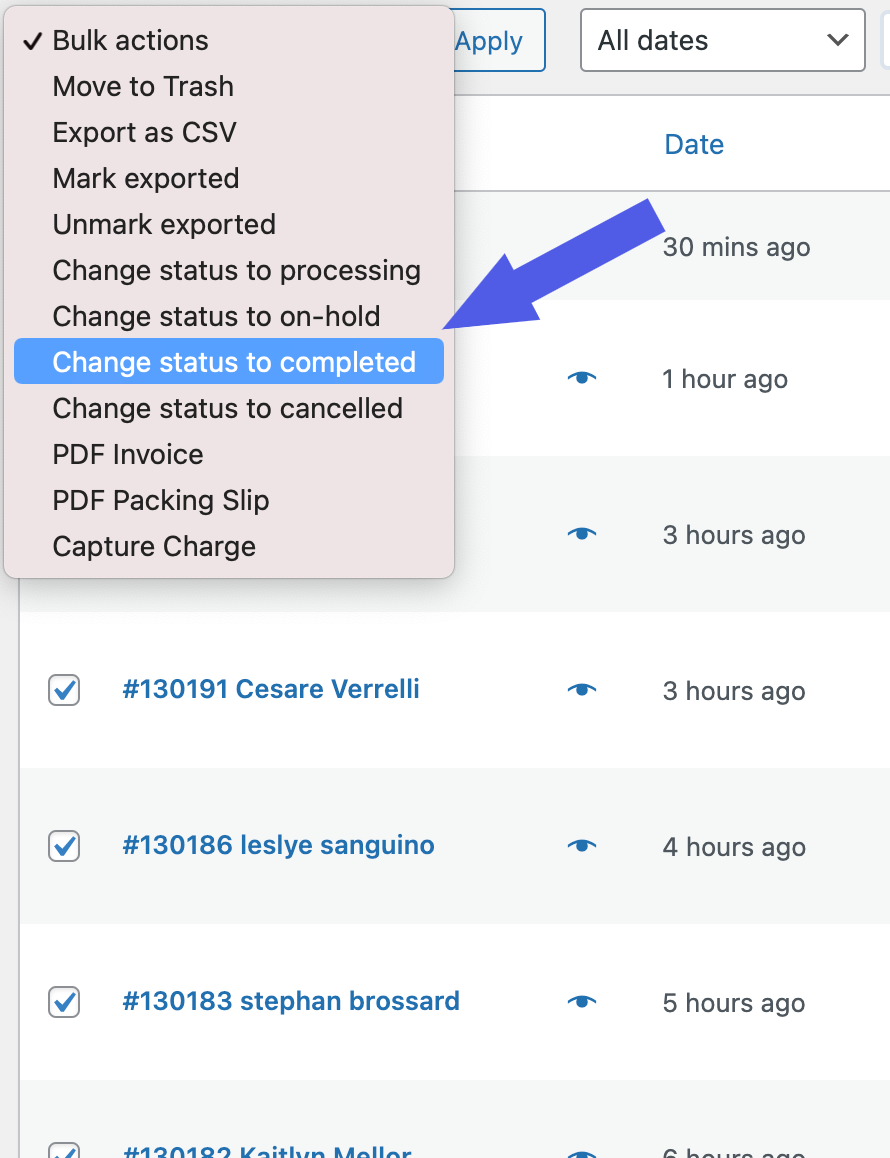Open order #130191 Cesare Verrelli link
The width and height of the screenshot is (890, 1158).
tap(271, 689)
